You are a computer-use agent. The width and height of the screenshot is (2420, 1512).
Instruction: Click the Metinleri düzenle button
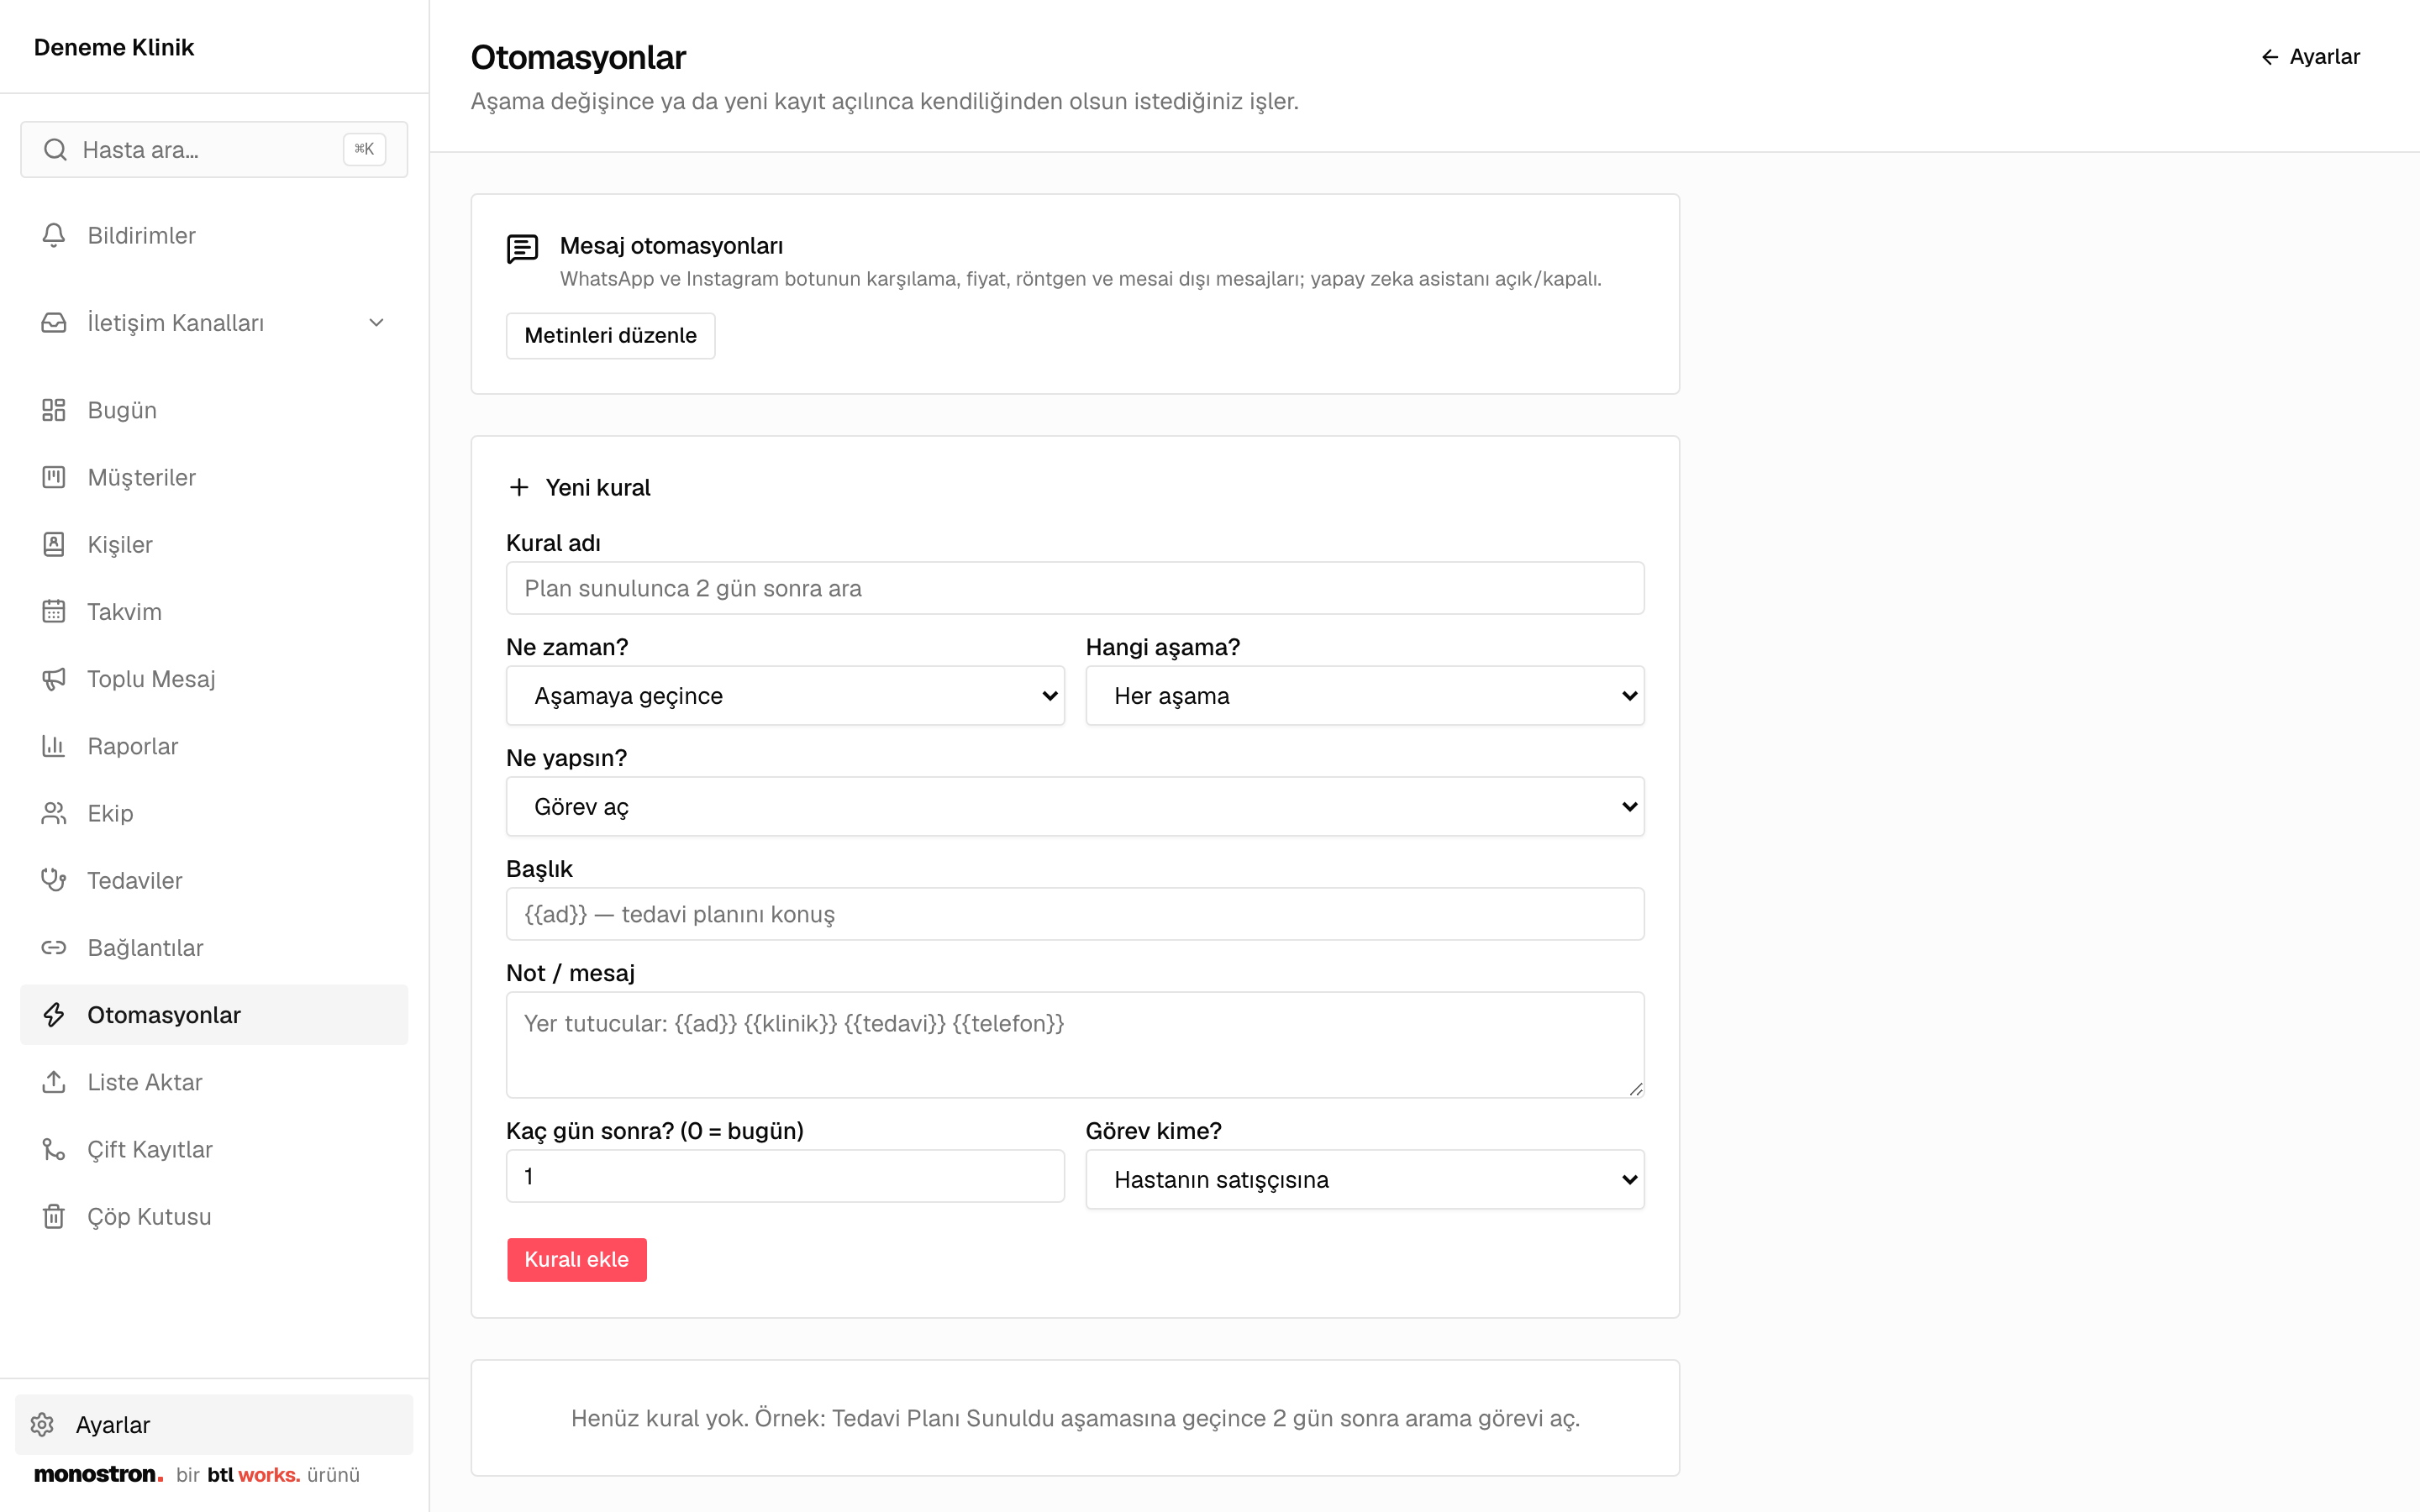click(x=610, y=335)
